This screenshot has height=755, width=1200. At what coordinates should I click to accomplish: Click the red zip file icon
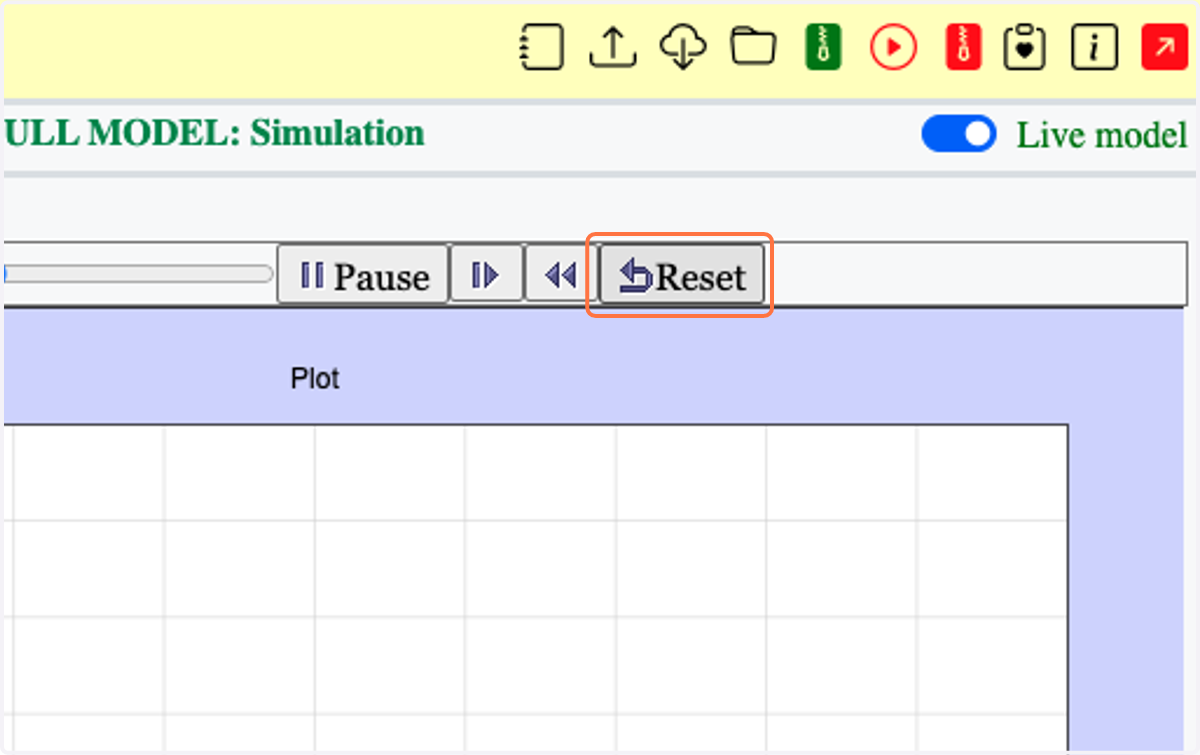[x=964, y=47]
